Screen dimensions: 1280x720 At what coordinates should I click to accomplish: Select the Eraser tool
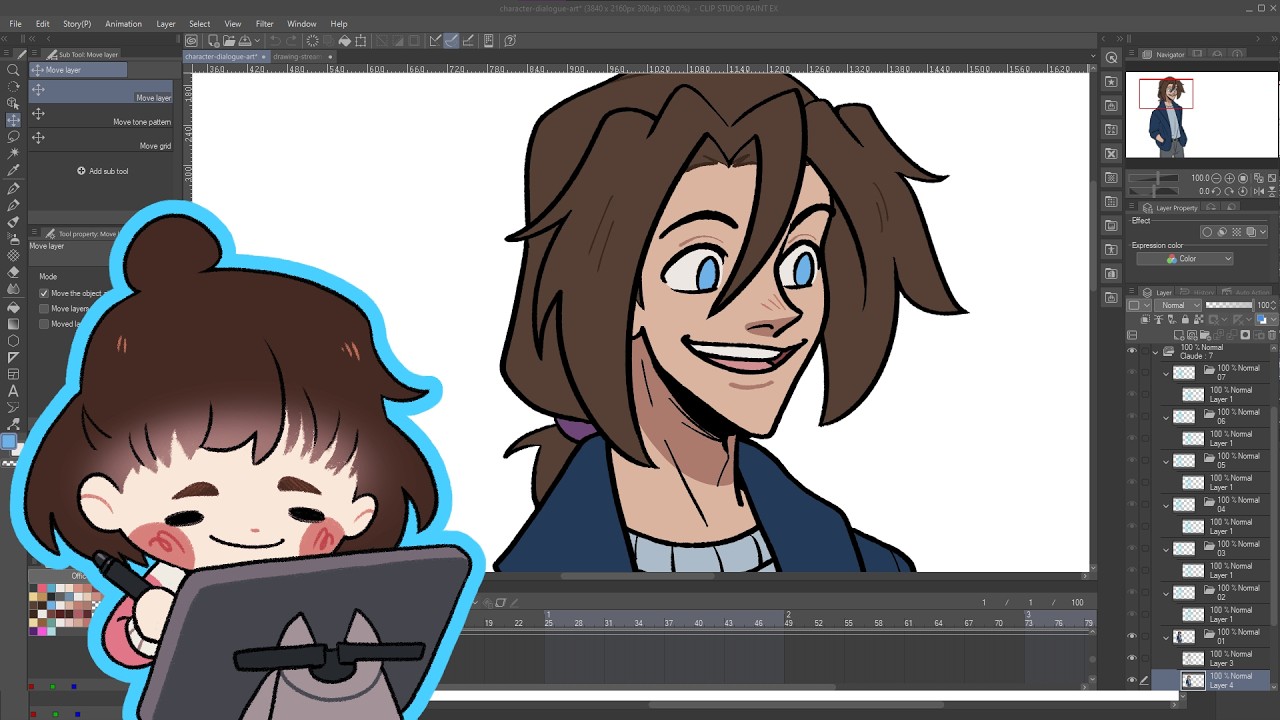coord(13,272)
